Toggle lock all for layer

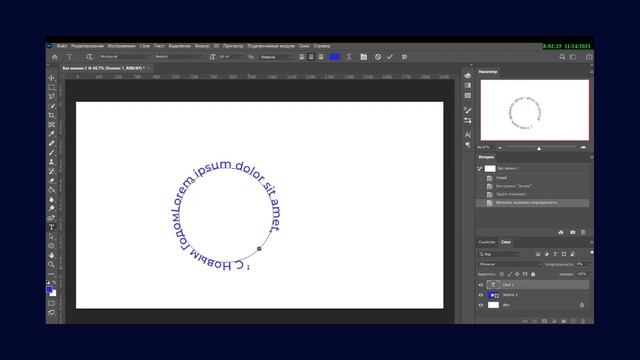pos(533,274)
